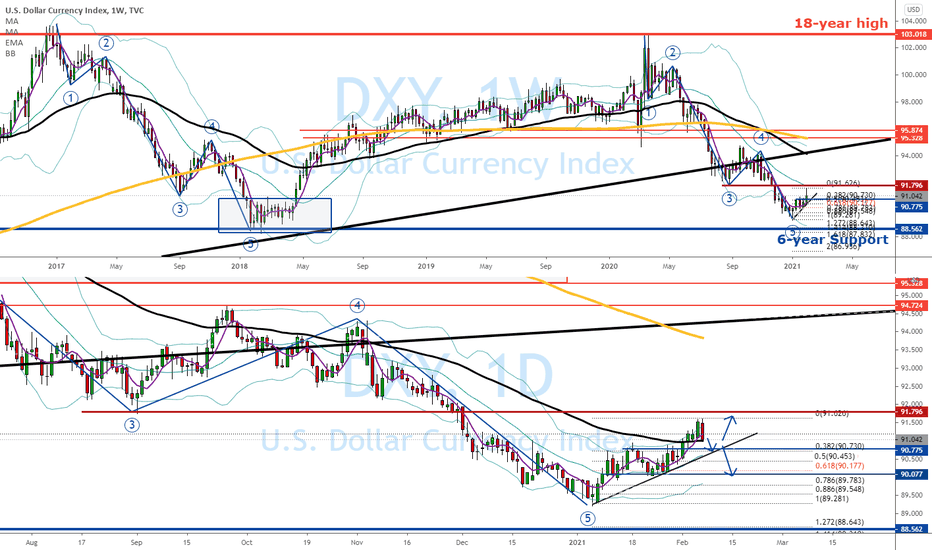This screenshot has height=550, width=932.
Task: Click the 89.000 price axis value
Action: tap(914, 514)
